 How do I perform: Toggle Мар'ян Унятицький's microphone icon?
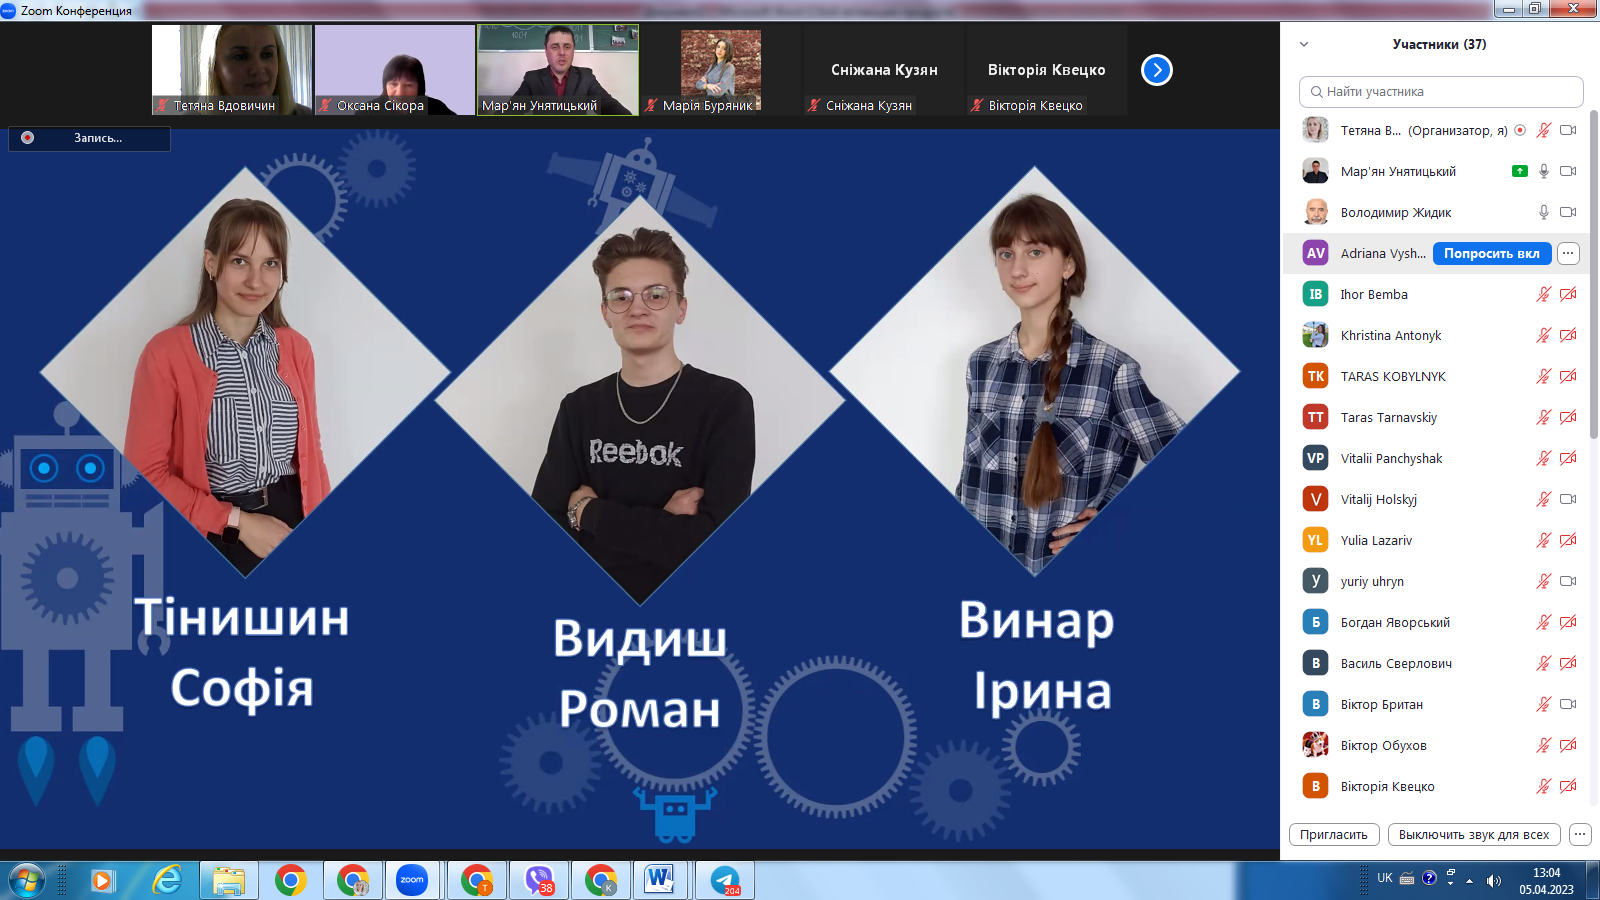click(x=1543, y=171)
